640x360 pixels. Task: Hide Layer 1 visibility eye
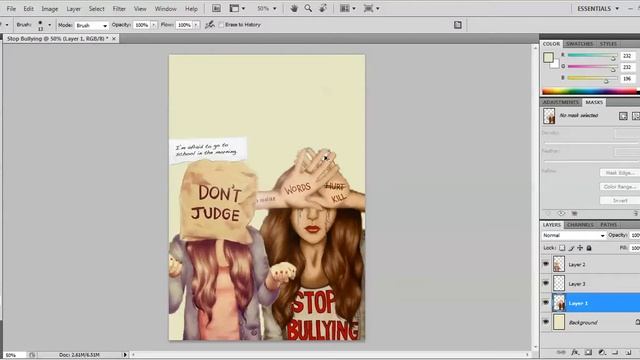tap(546, 303)
